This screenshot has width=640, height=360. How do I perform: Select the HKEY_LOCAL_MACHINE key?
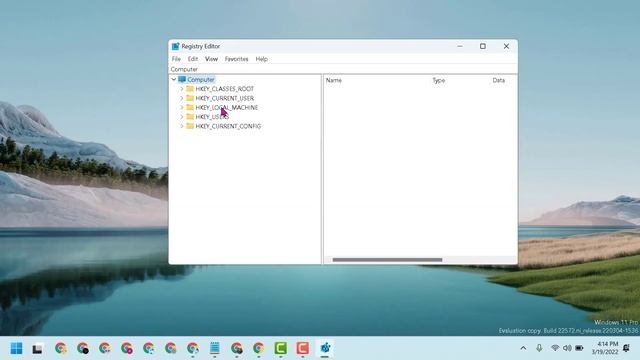pos(227,107)
